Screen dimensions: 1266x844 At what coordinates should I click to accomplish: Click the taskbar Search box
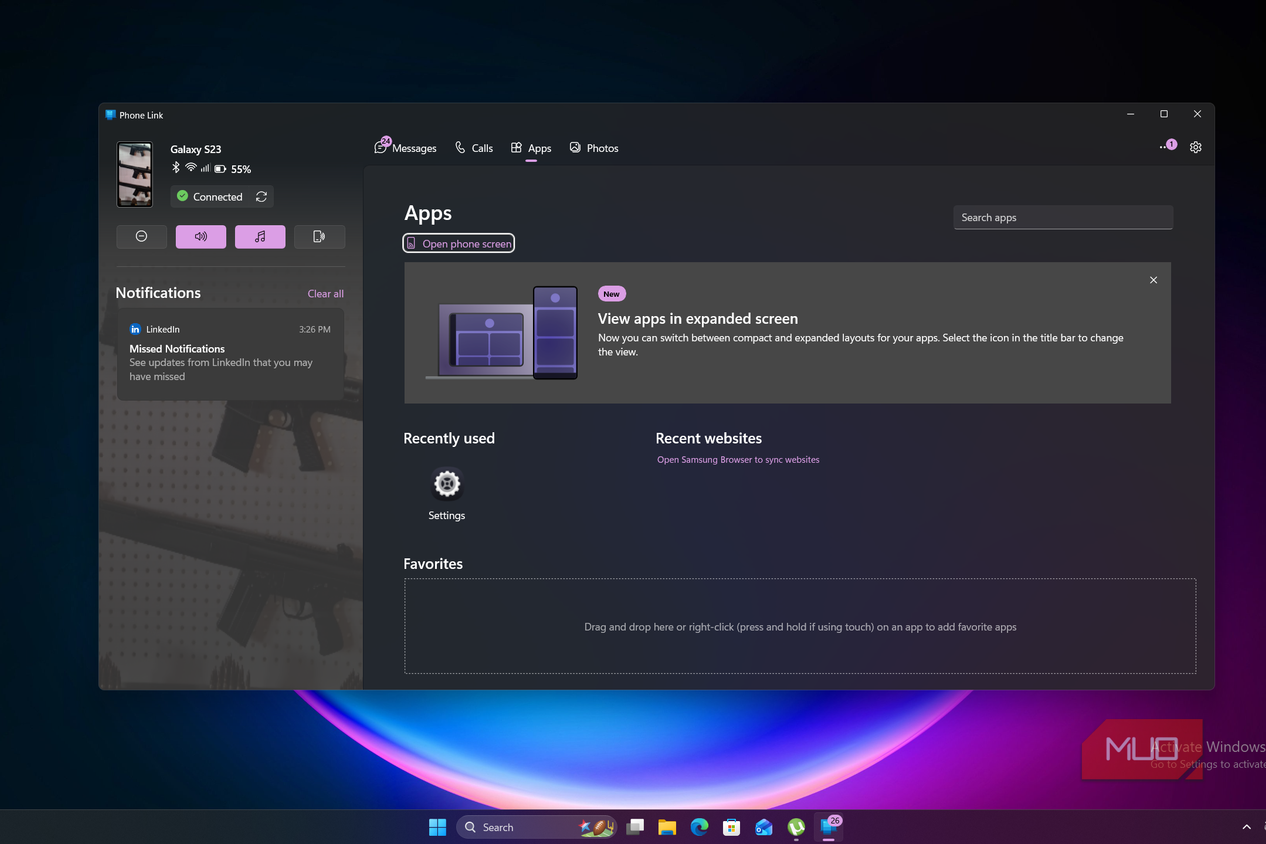pos(537,827)
